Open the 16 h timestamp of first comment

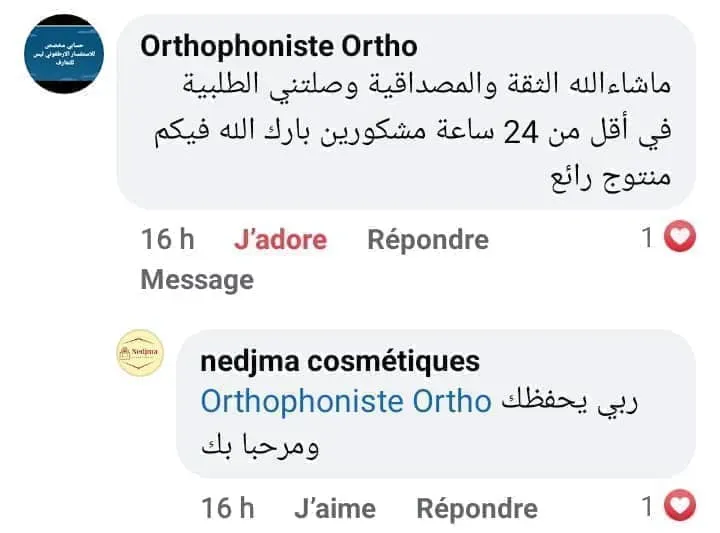tap(168, 239)
